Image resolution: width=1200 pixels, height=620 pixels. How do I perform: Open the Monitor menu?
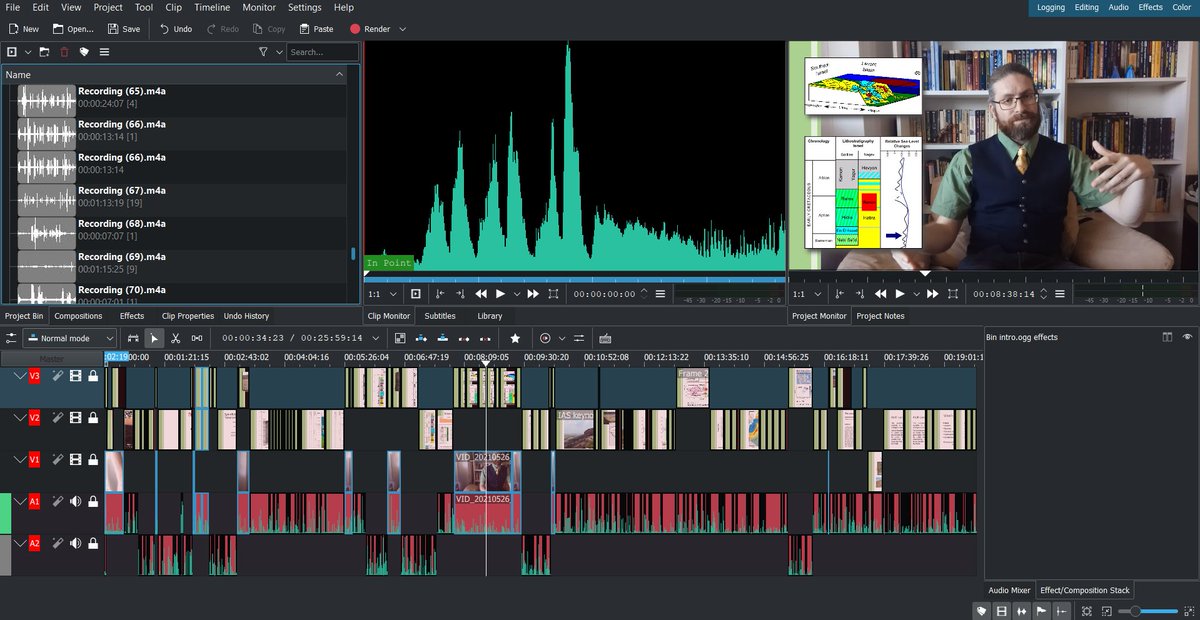coord(259,7)
